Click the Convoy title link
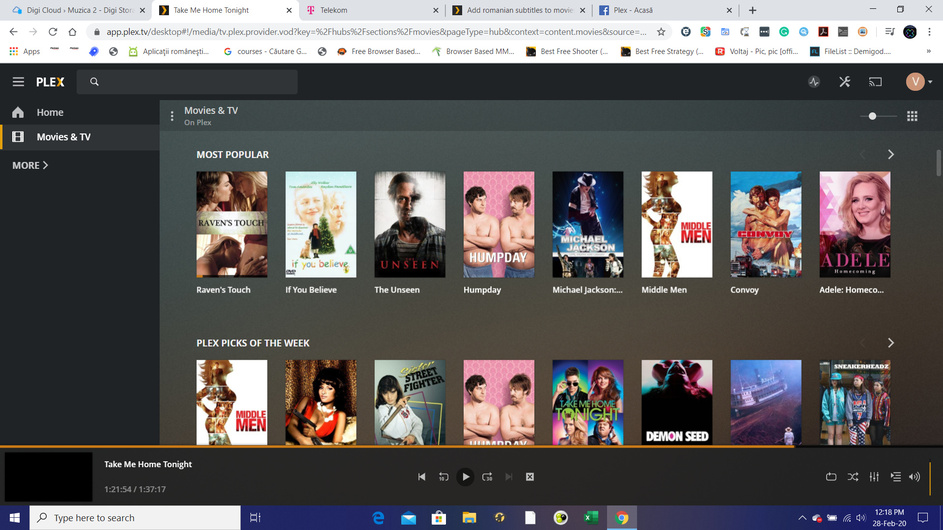Image resolution: width=943 pixels, height=530 pixels. point(745,290)
